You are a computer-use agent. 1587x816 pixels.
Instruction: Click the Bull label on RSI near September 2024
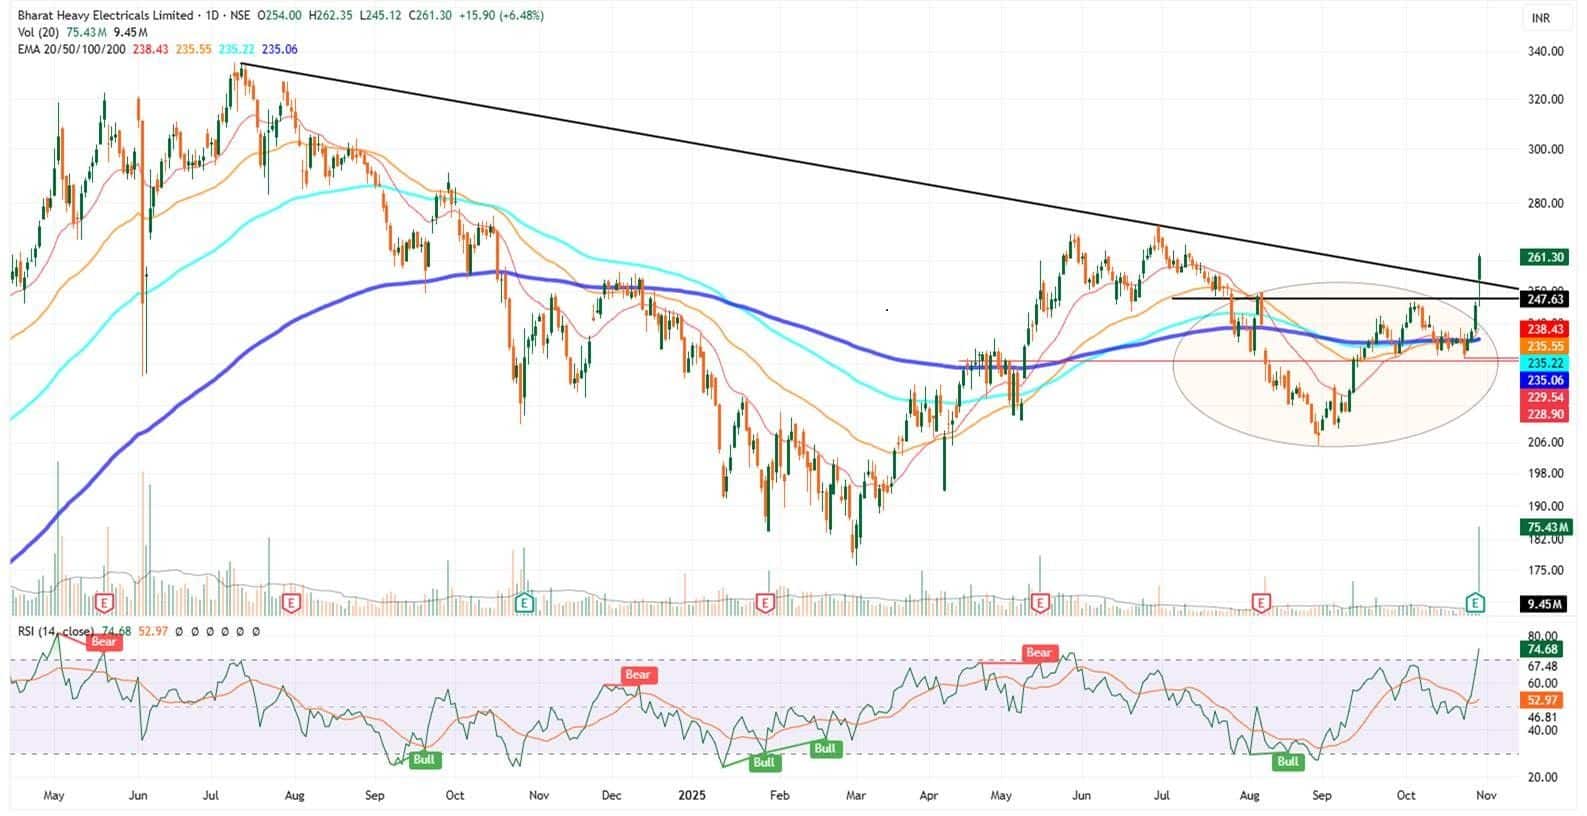coord(424,760)
